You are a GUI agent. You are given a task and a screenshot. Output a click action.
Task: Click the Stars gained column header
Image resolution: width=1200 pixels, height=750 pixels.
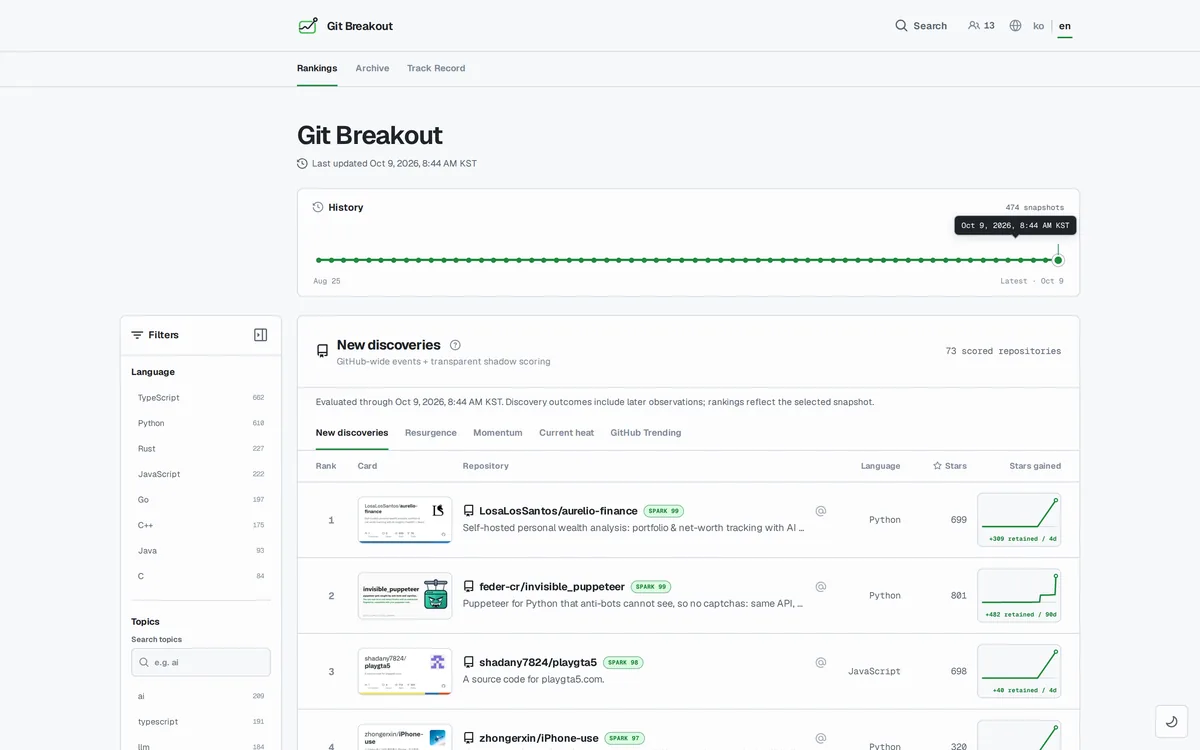tap(1035, 466)
